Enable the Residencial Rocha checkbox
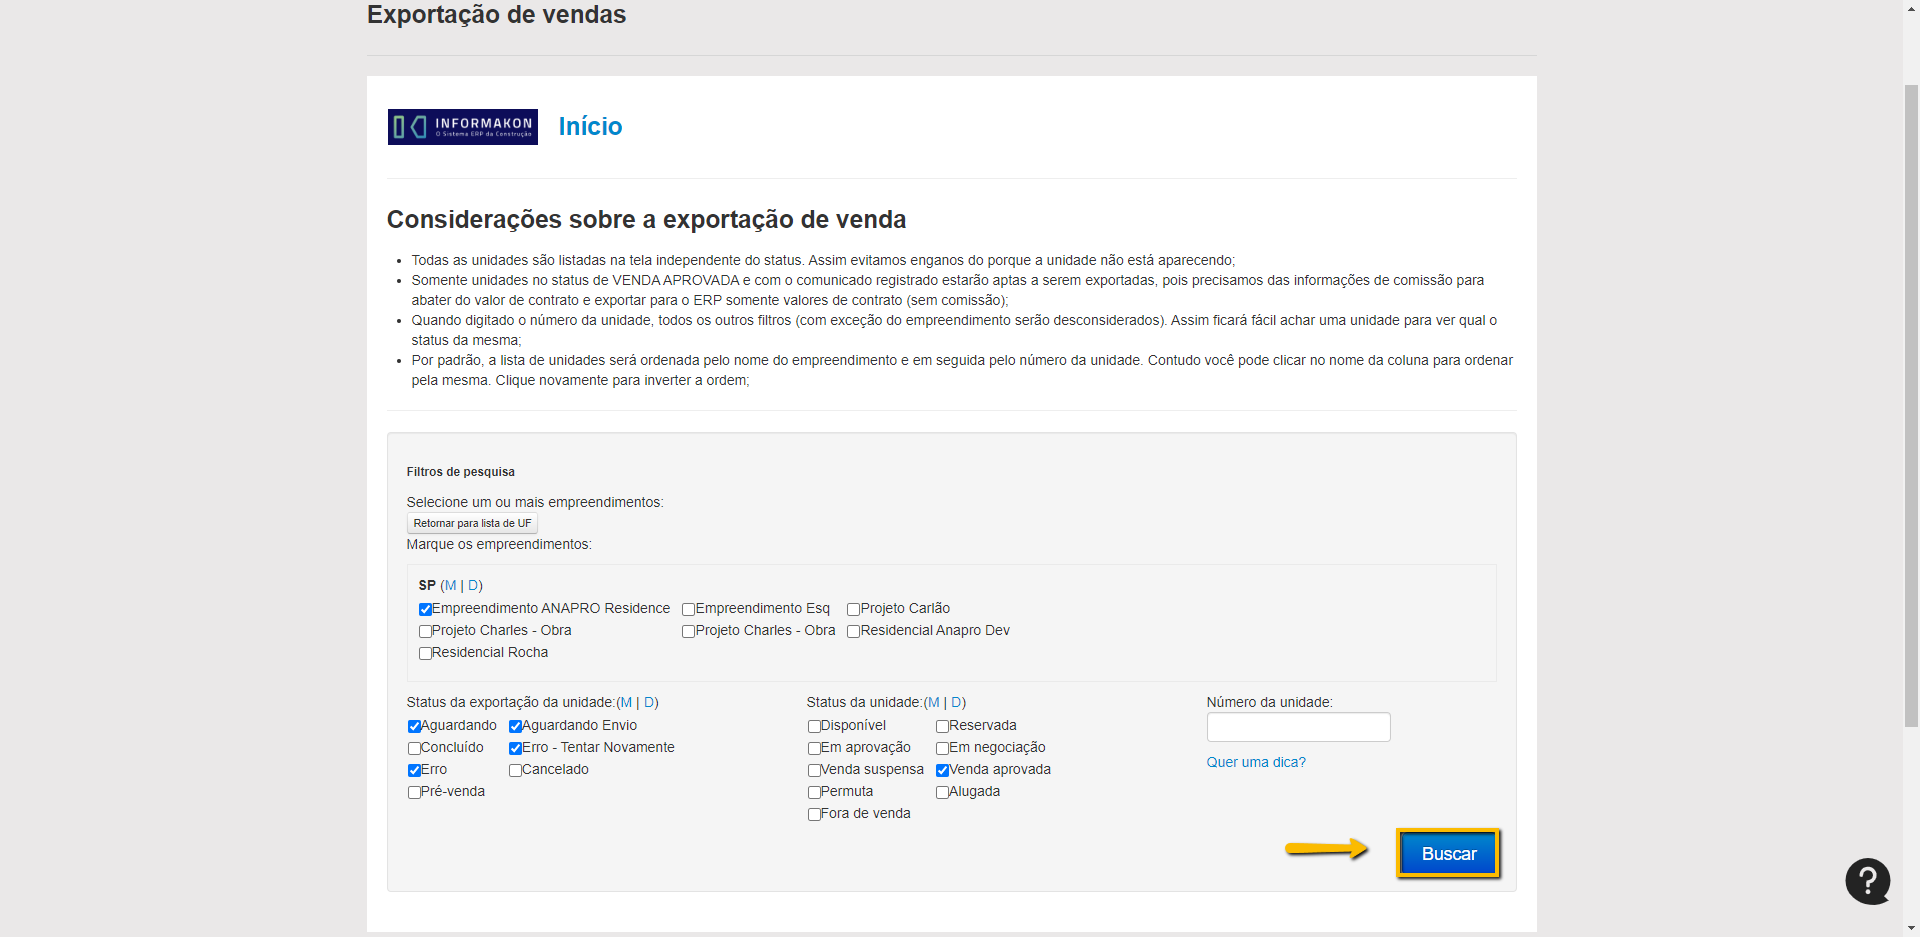1920x937 pixels. 425,653
